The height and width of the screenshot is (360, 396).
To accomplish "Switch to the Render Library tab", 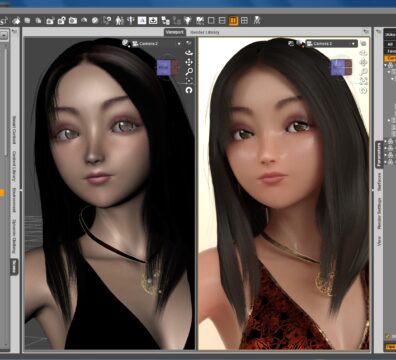I will pyautogui.click(x=205, y=32).
